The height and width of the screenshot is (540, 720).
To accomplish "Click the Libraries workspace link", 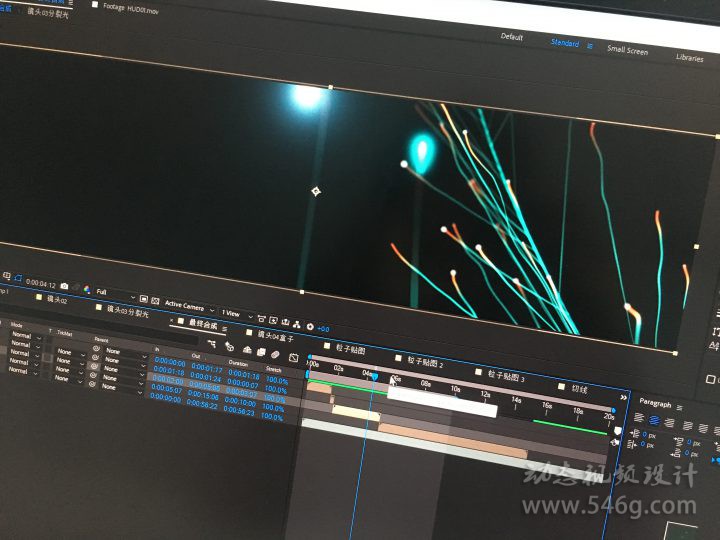I will pos(689,58).
